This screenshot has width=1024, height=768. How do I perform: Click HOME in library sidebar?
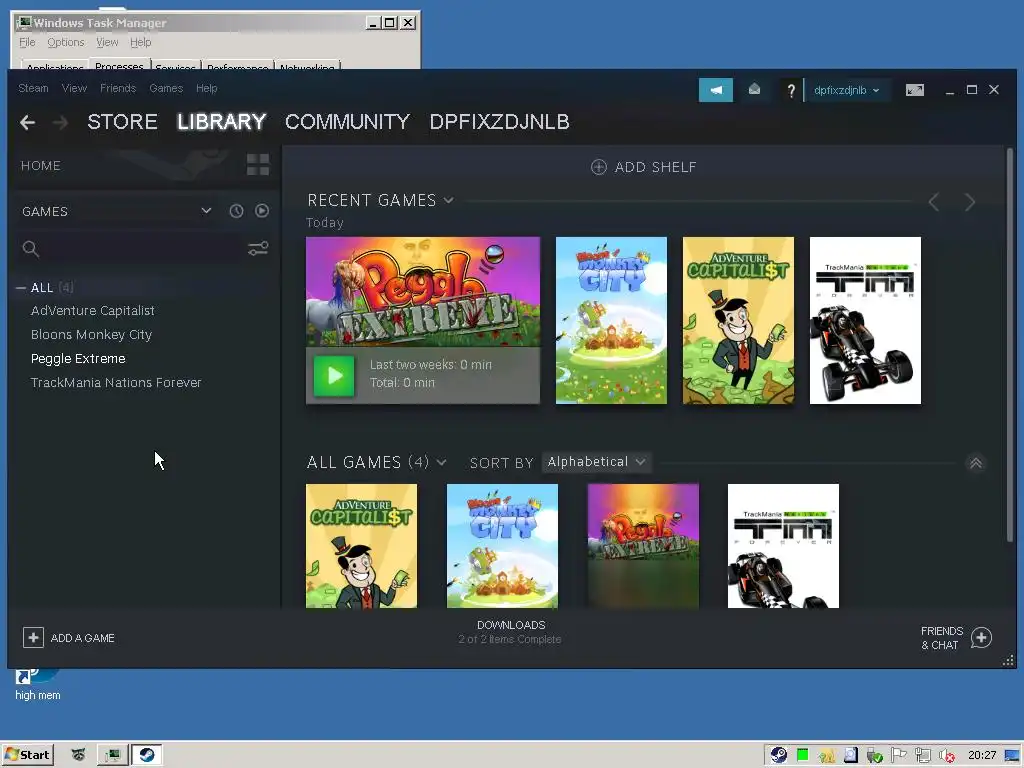click(x=40, y=166)
